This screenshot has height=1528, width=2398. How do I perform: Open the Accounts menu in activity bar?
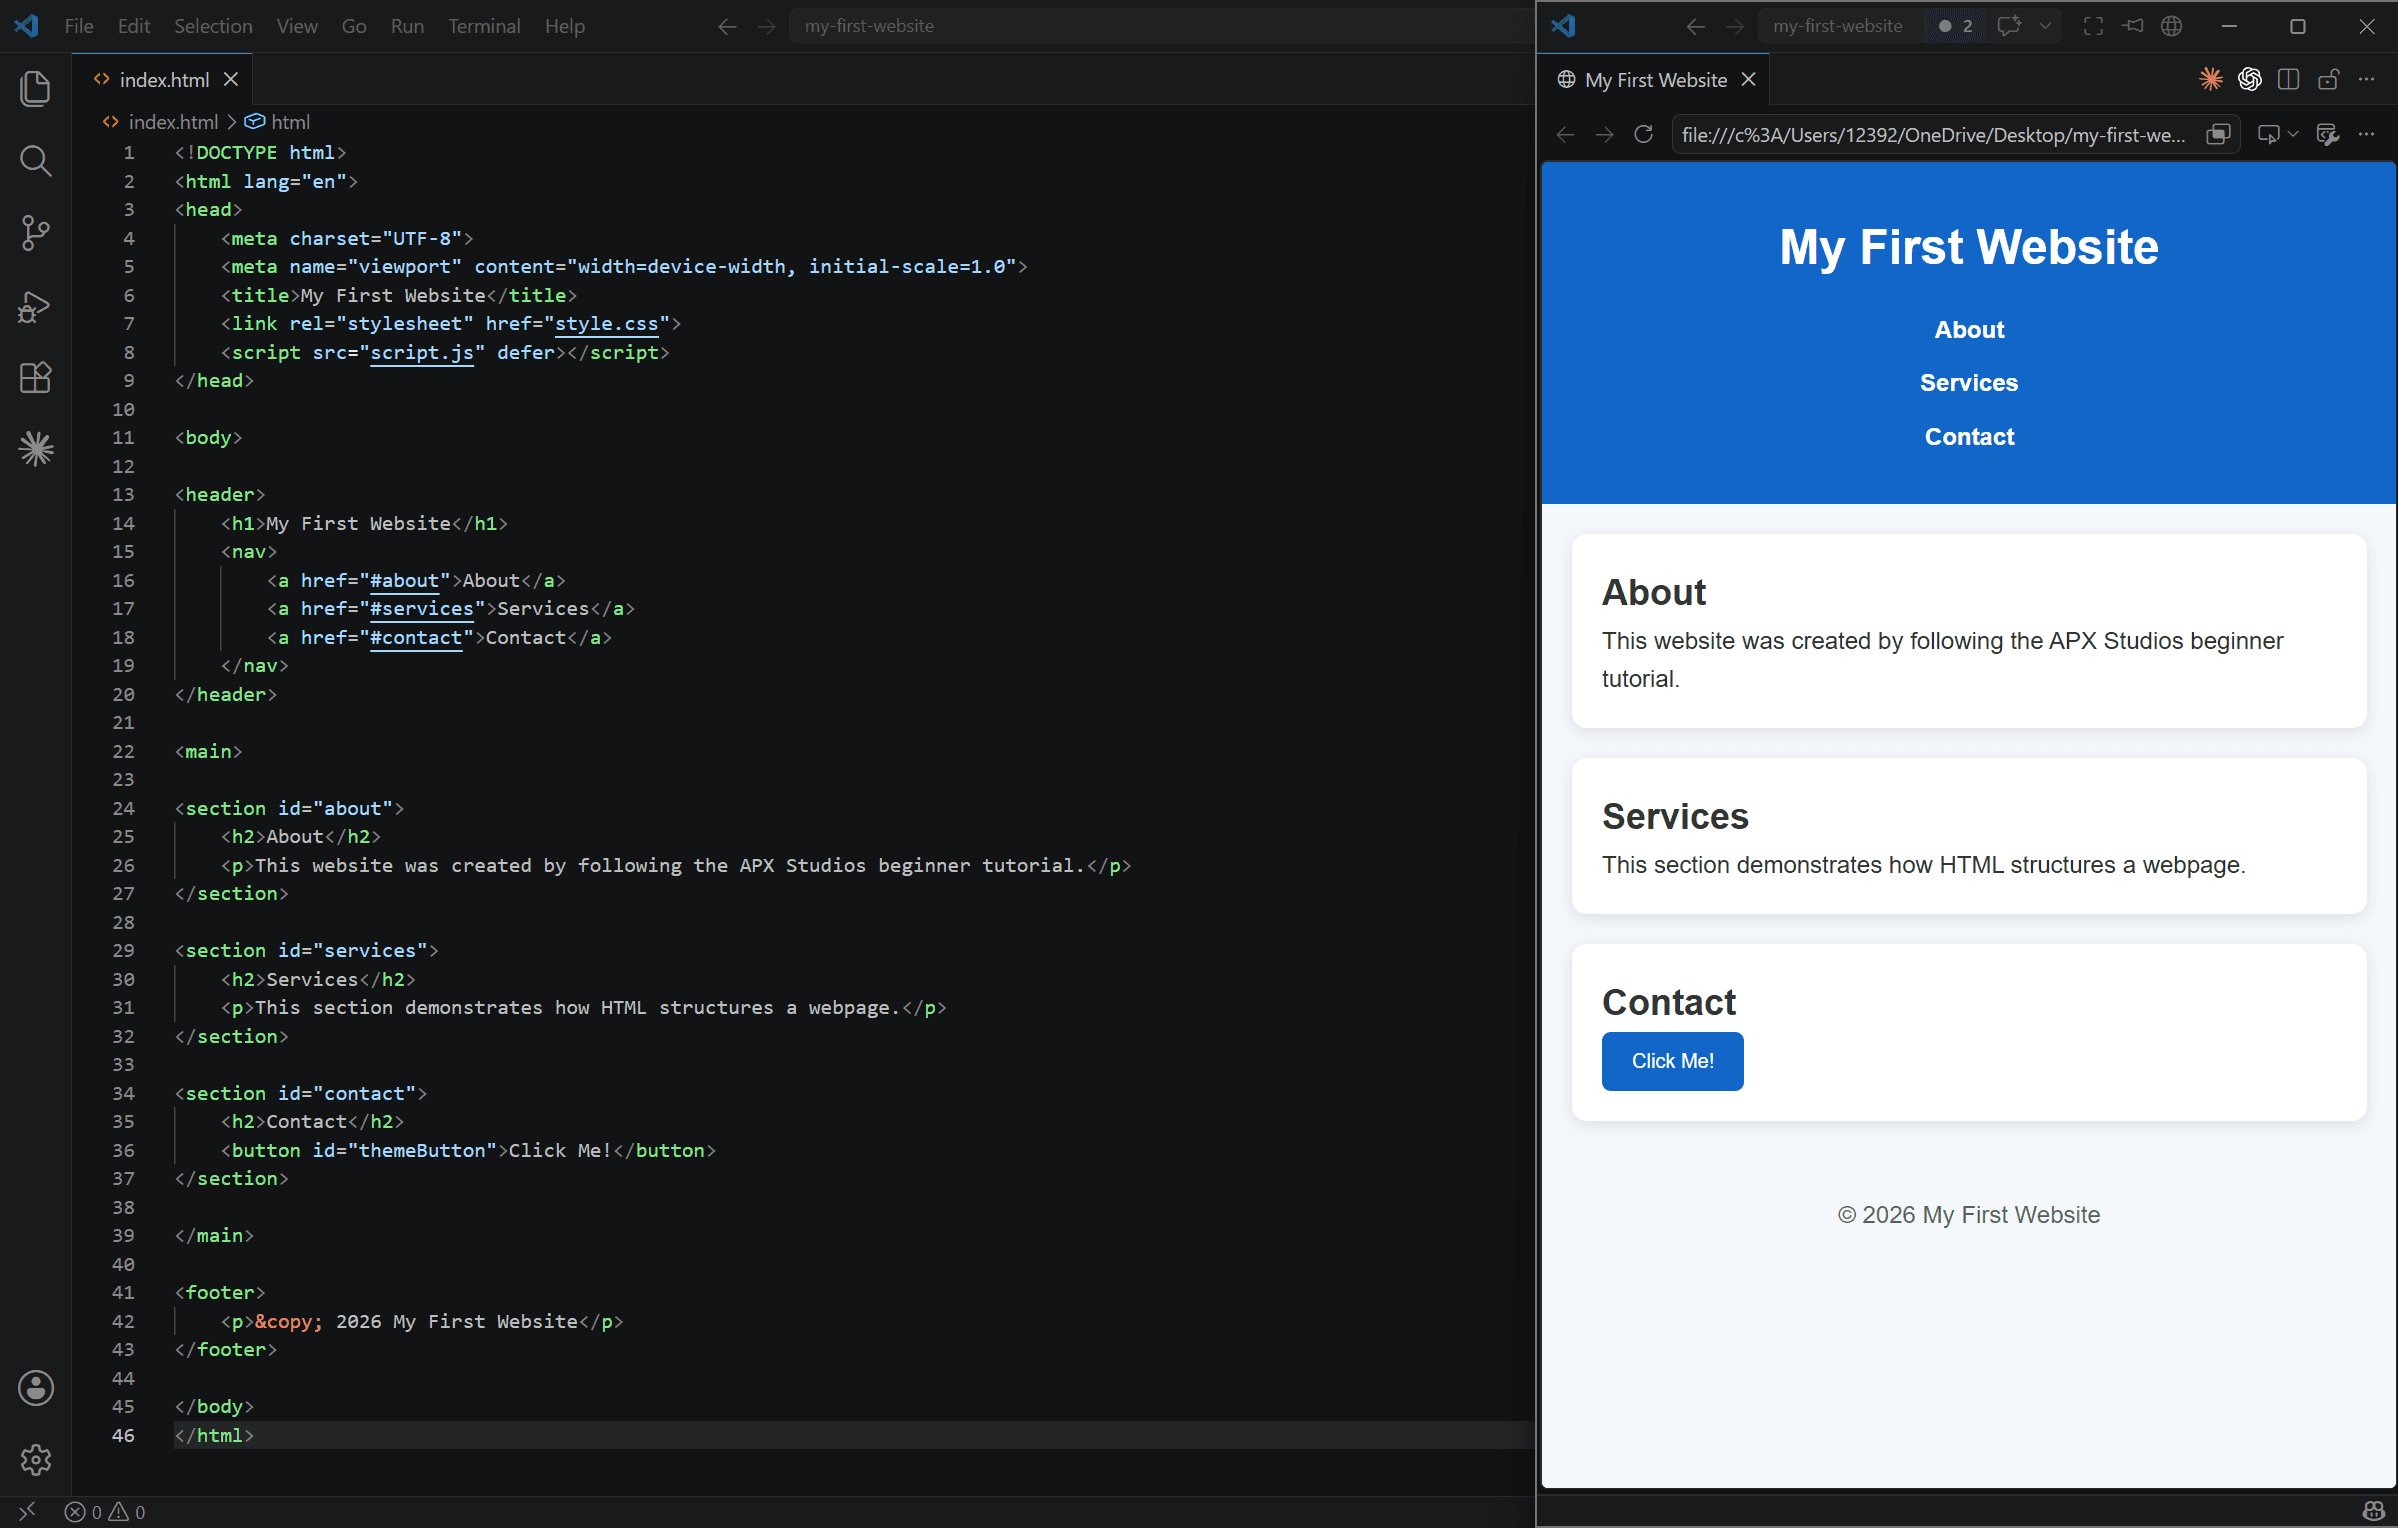pyautogui.click(x=36, y=1387)
